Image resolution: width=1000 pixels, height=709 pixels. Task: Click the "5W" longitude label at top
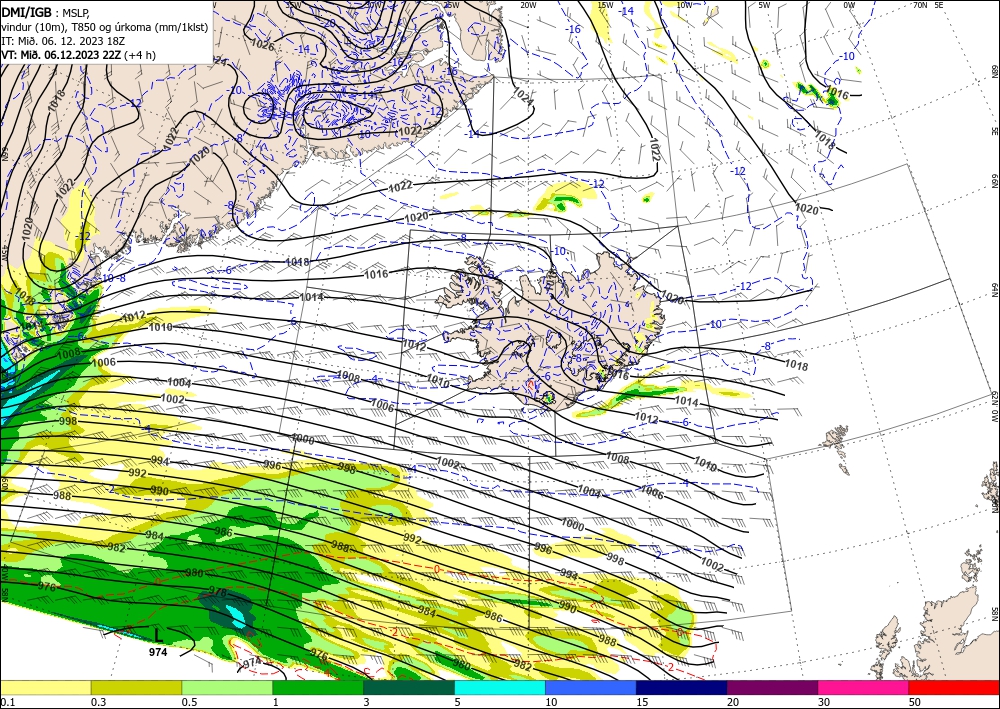765,5
